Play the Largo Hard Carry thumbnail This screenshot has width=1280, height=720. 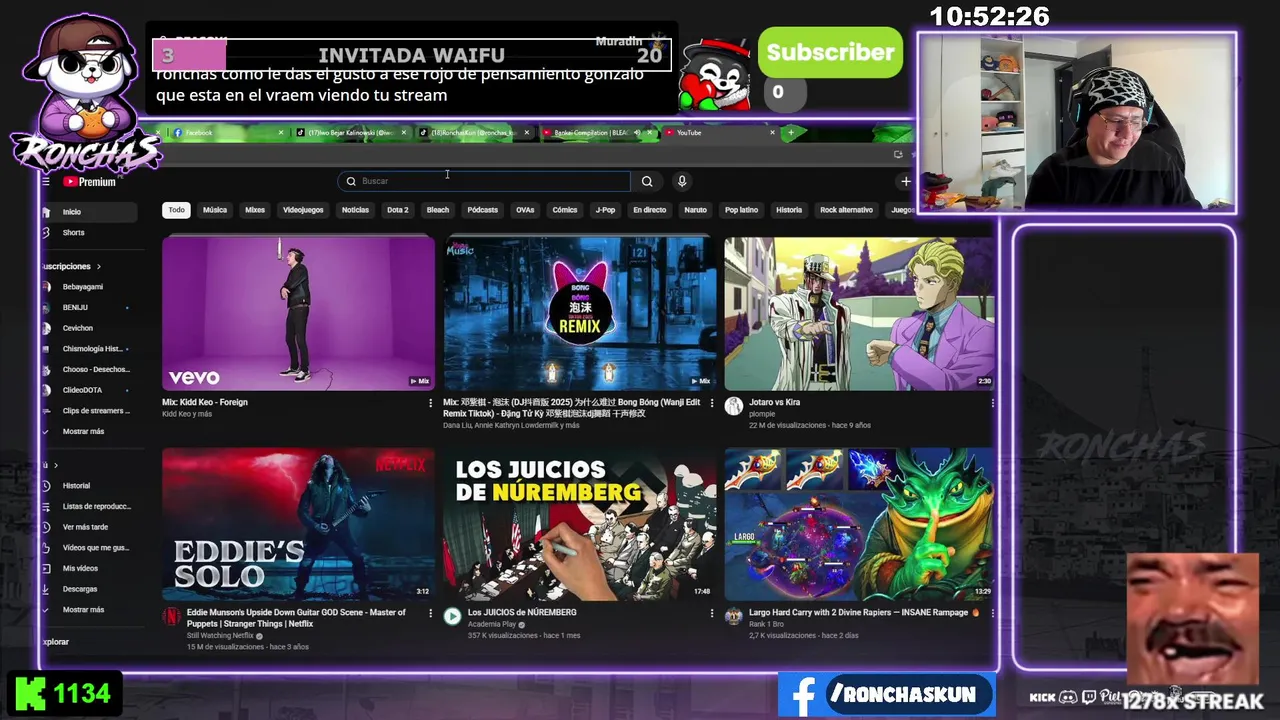pos(859,524)
